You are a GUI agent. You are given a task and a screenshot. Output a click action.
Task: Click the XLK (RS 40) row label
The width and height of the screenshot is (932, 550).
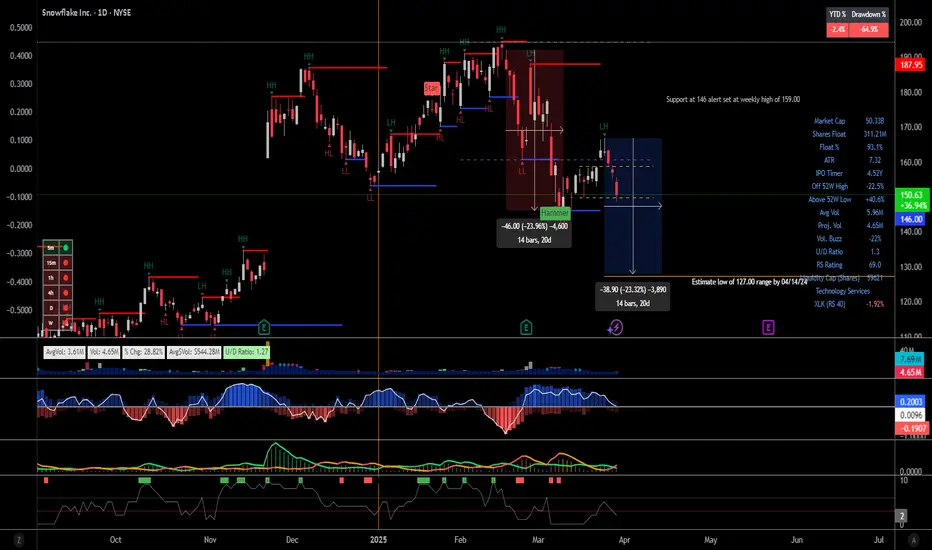829,304
